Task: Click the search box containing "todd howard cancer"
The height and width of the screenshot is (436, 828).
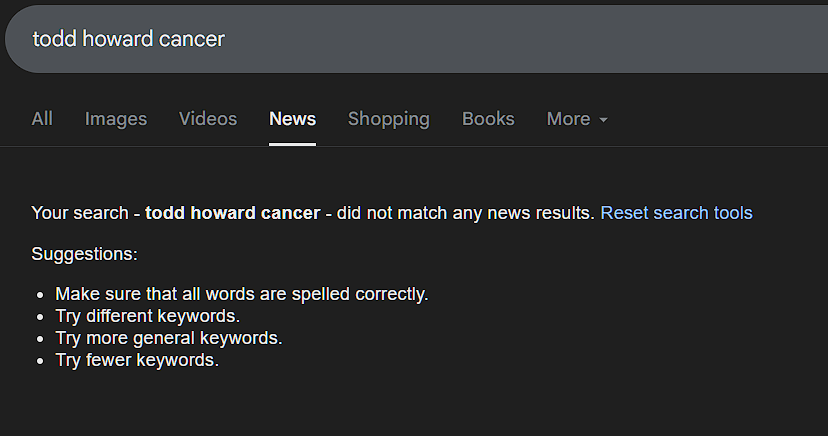Action: (x=400, y=39)
